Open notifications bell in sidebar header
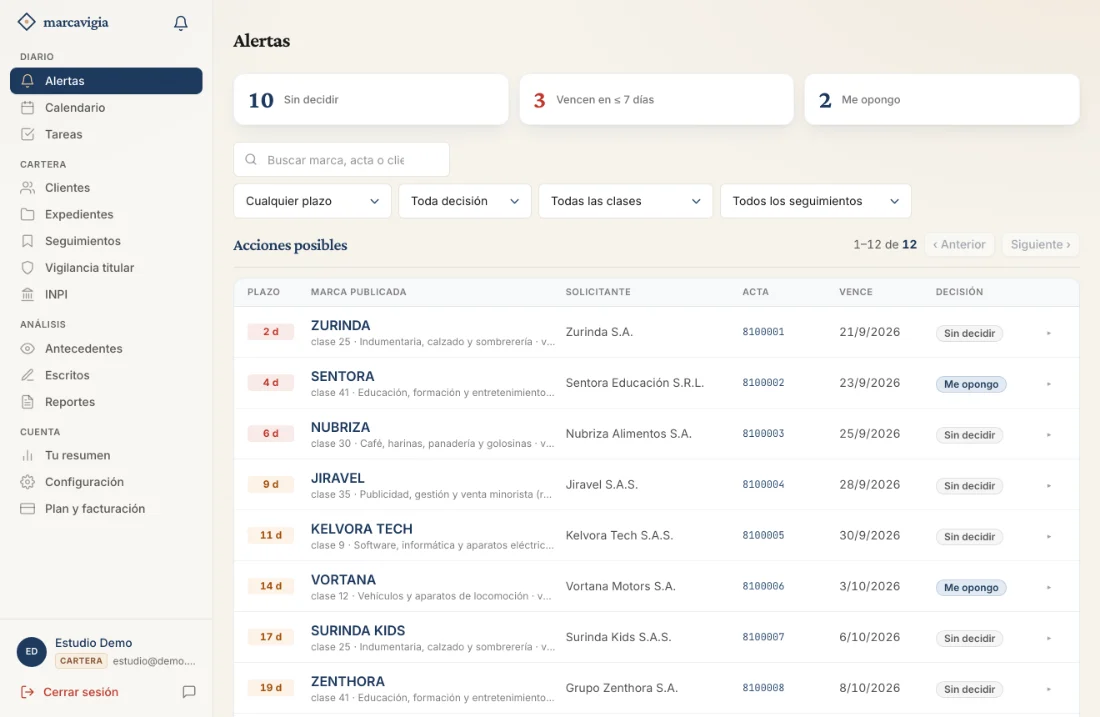Viewport: 1100px width, 717px height. pyautogui.click(x=180, y=23)
